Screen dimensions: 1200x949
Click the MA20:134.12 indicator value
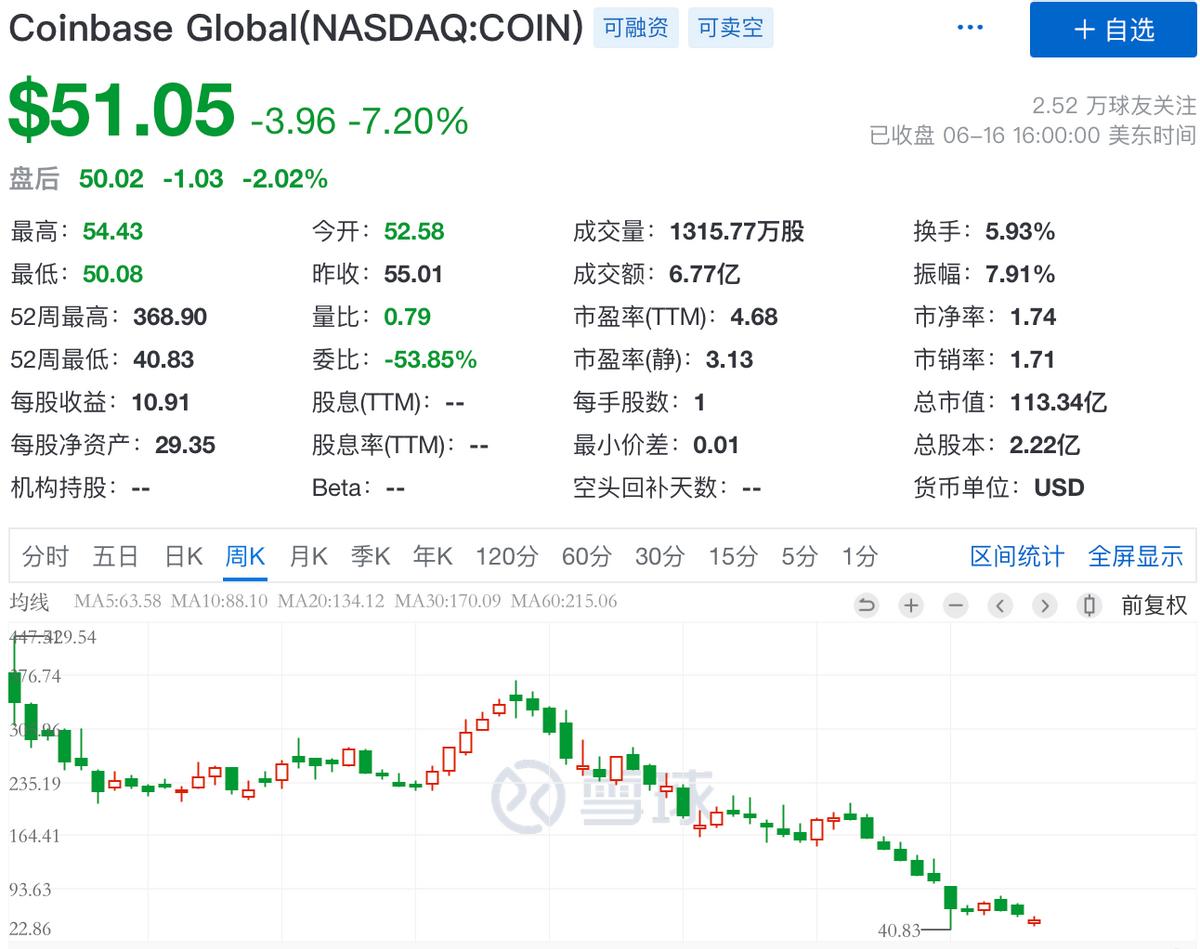pyautogui.click(x=331, y=602)
